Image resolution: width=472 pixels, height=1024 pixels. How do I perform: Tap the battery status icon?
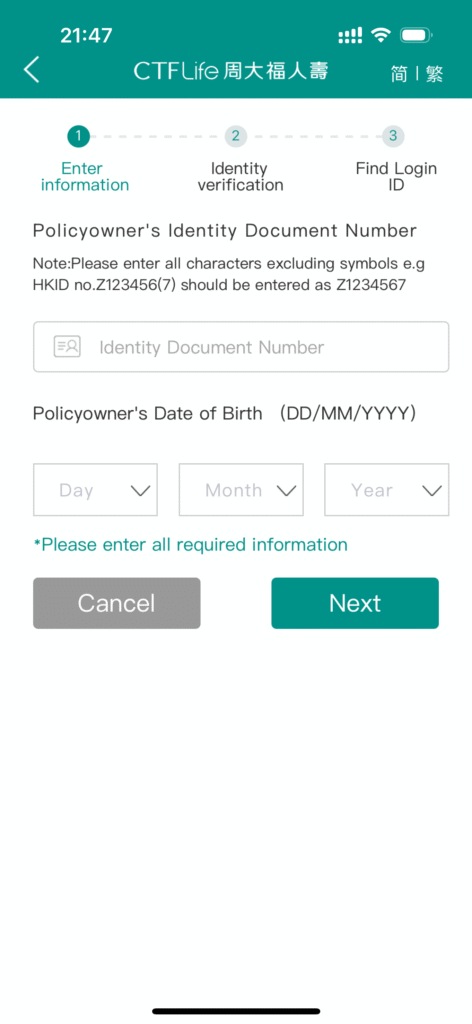(416, 35)
